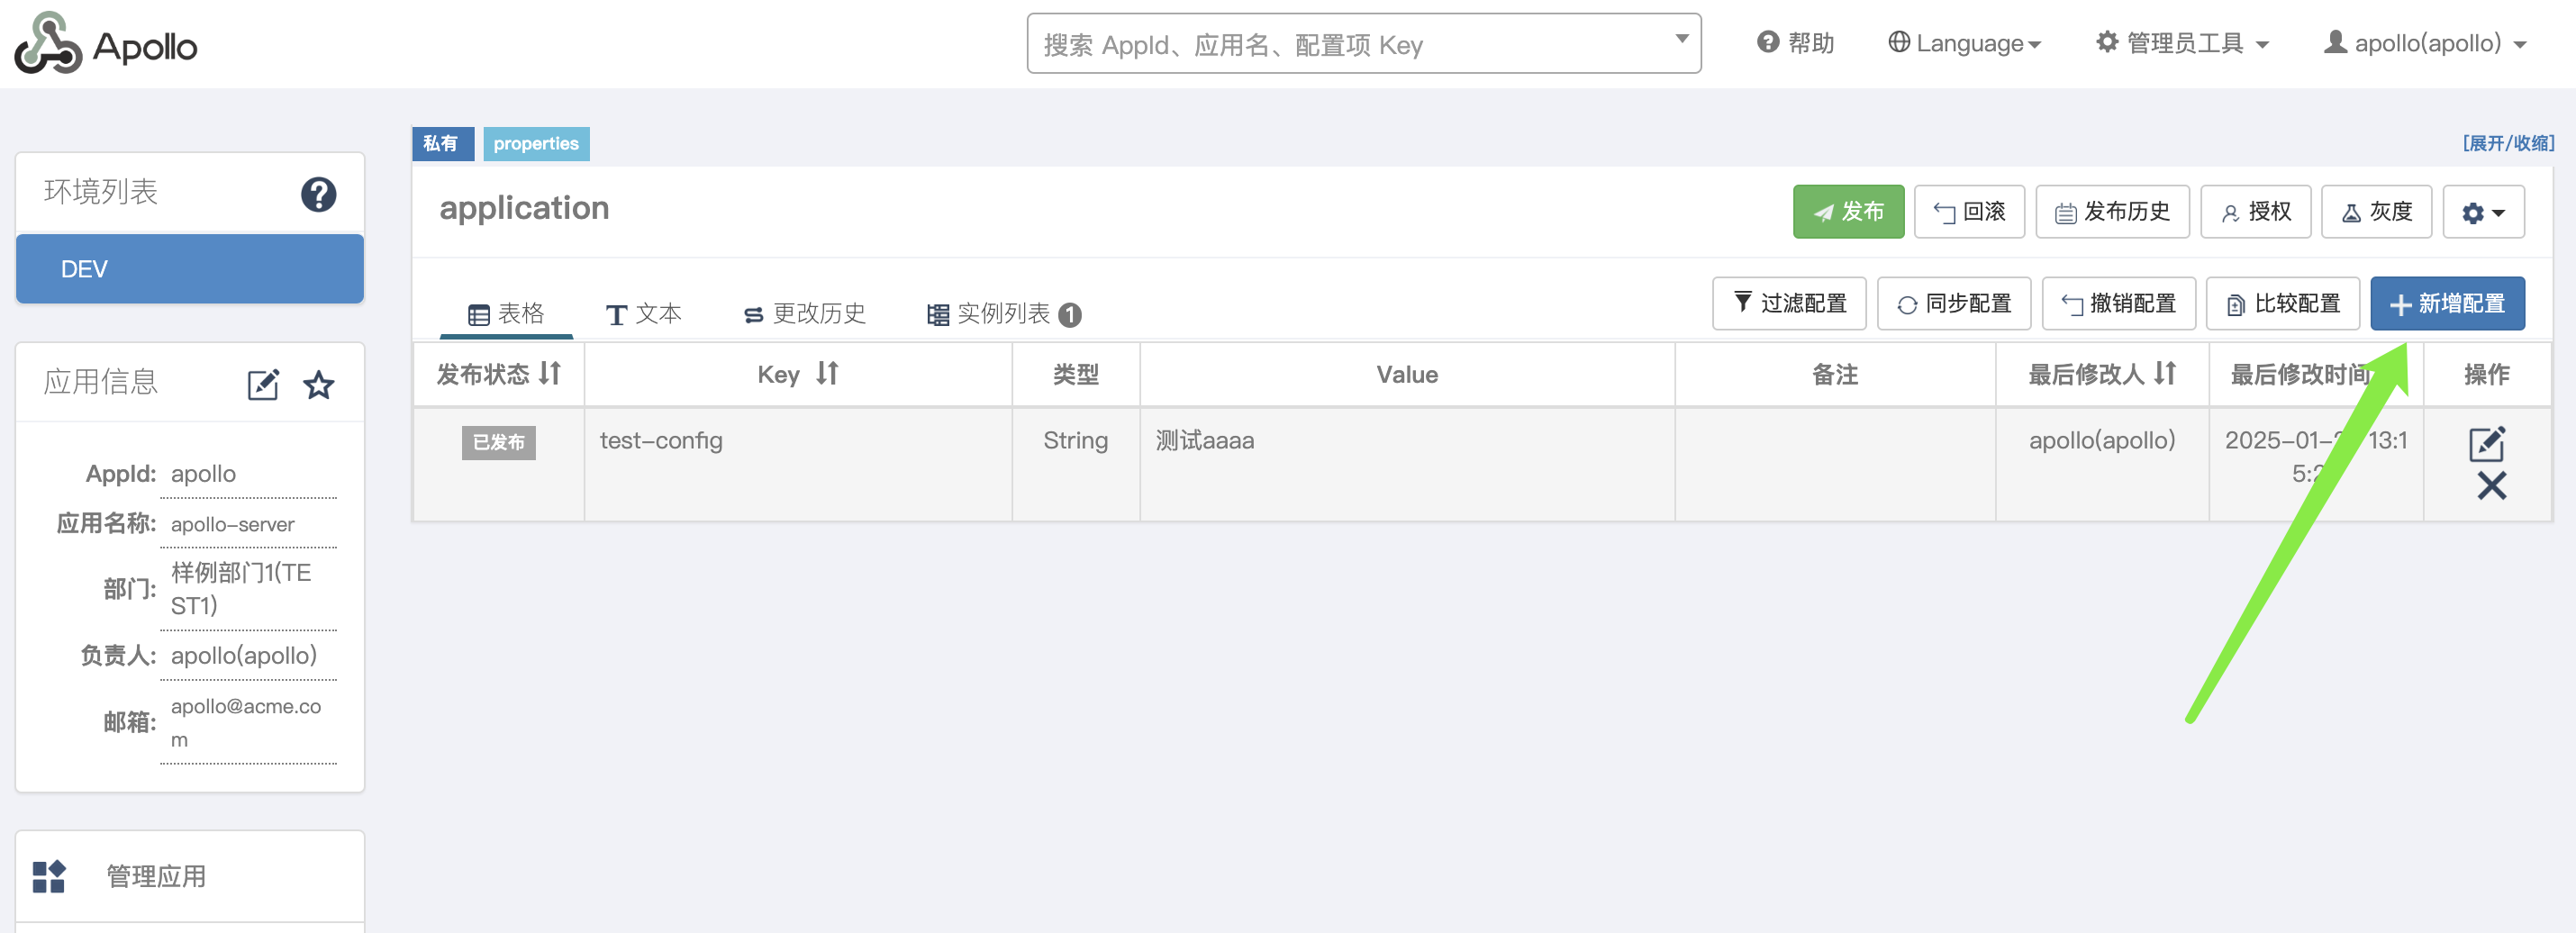This screenshot has width=2576, height=933.
Task: Click the Value column header
Action: [1406, 374]
